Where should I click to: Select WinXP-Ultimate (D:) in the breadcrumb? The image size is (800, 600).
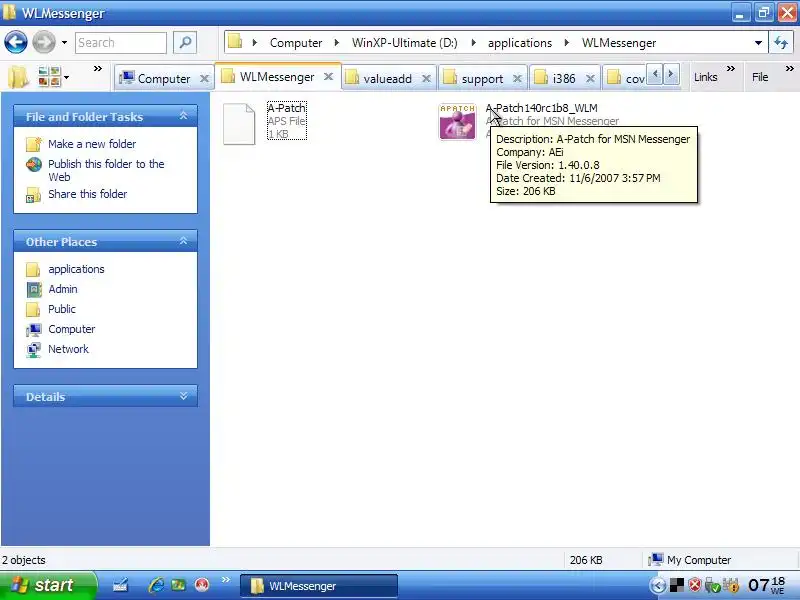pyautogui.click(x=405, y=43)
